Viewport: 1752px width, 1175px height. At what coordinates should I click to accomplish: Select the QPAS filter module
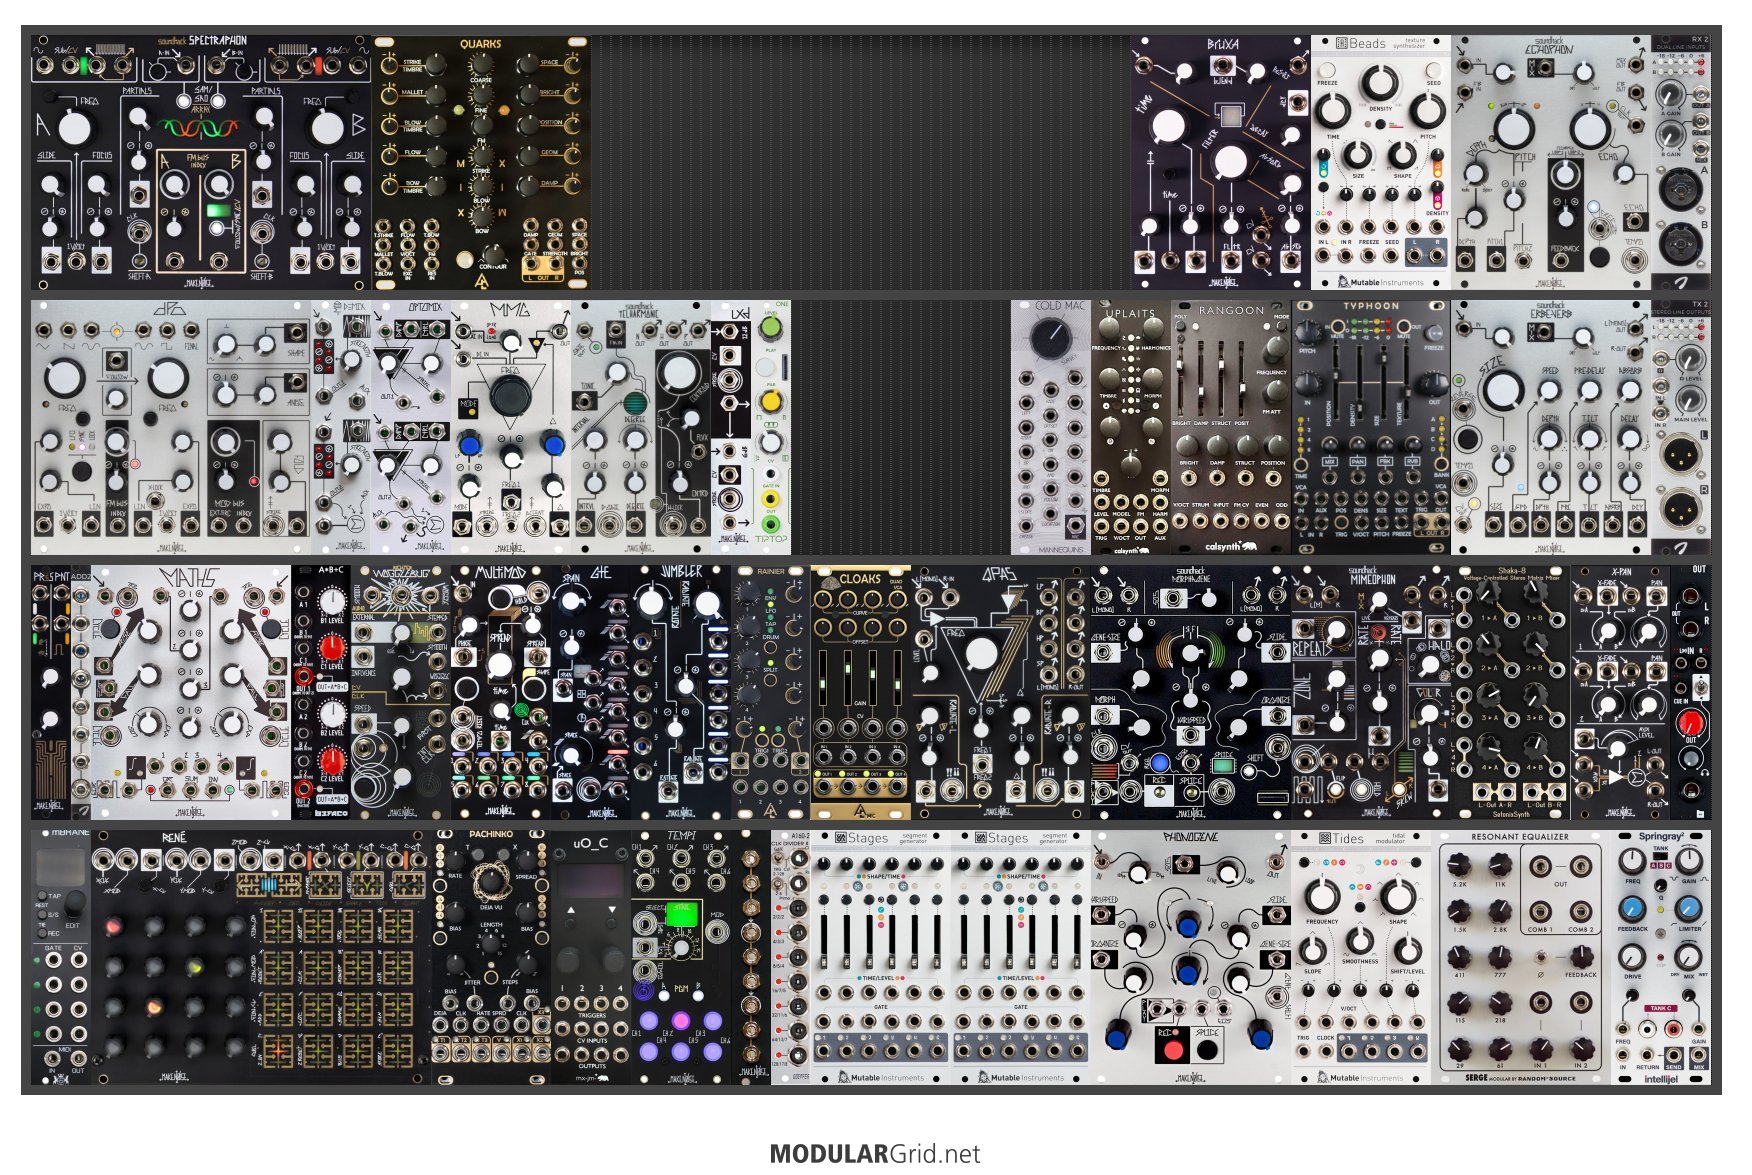tap(1001, 693)
